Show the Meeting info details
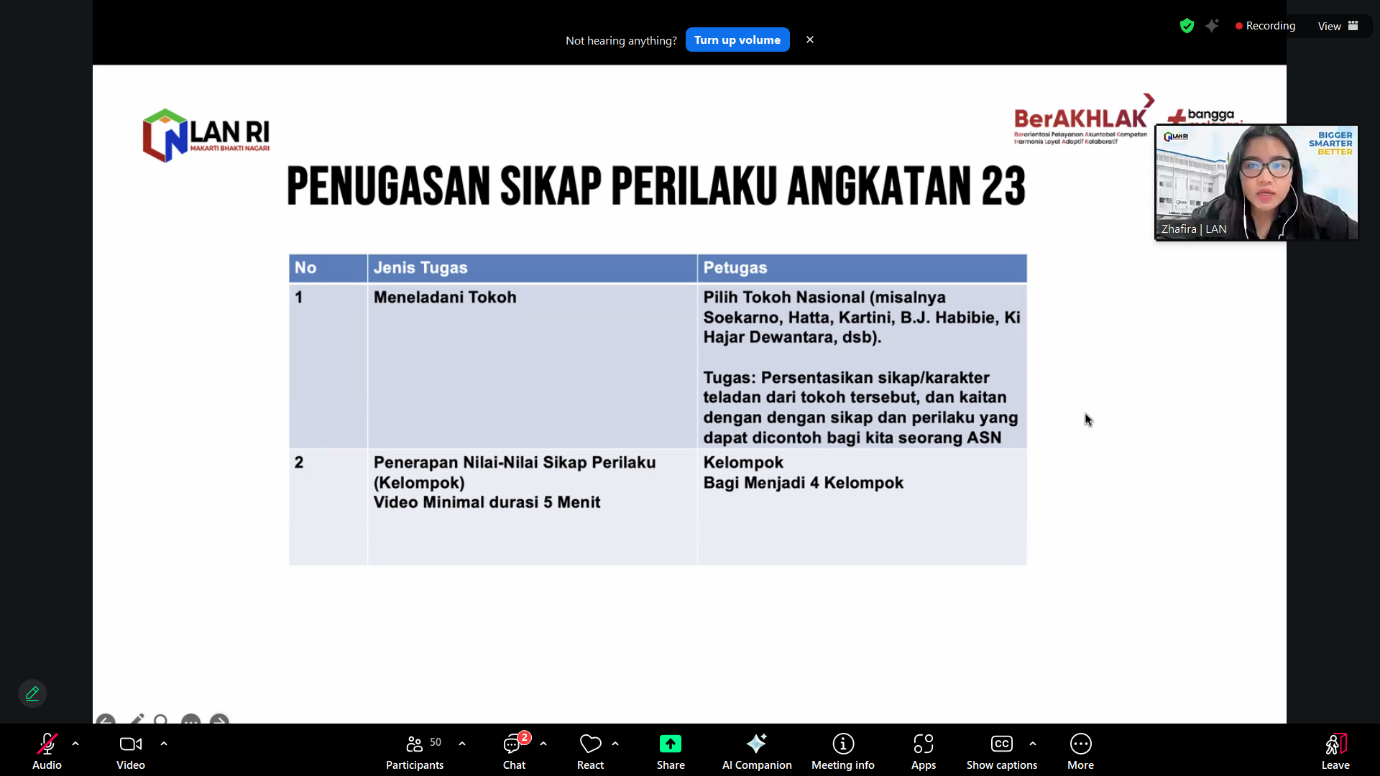Screen dimensions: 1380x776 pos(842,751)
